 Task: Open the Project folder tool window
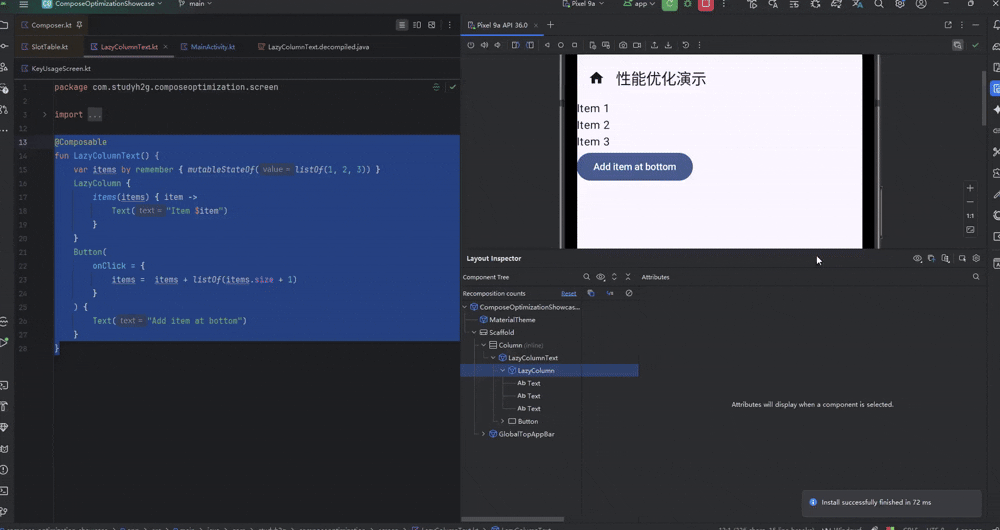(4, 25)
